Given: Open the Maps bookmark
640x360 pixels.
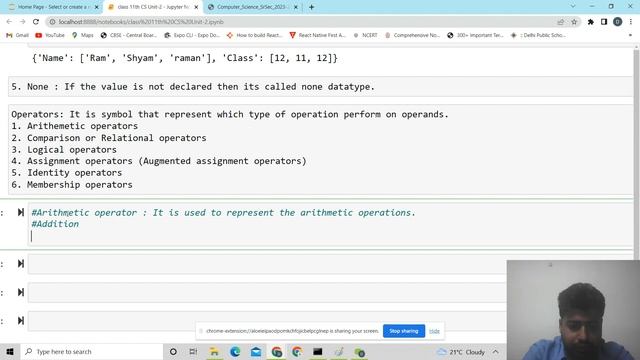Looking at the screenshot, I should point(83,35).
